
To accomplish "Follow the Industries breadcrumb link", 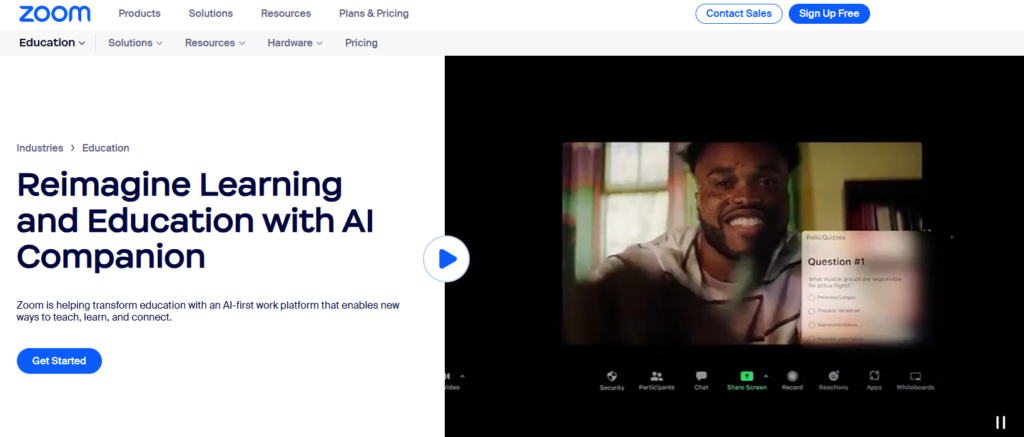I will (40, 148).
